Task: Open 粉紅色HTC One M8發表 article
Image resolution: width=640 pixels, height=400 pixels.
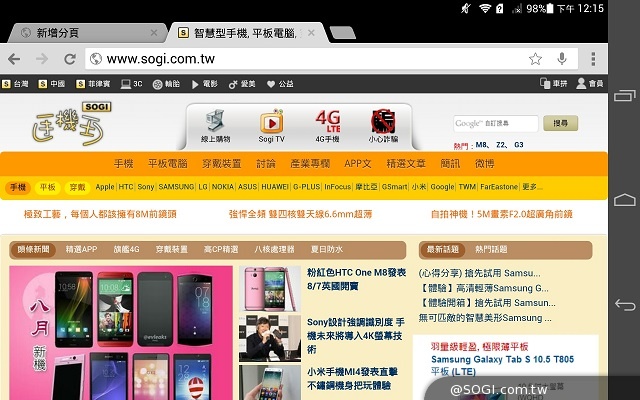Action: (x=356, y=279)
